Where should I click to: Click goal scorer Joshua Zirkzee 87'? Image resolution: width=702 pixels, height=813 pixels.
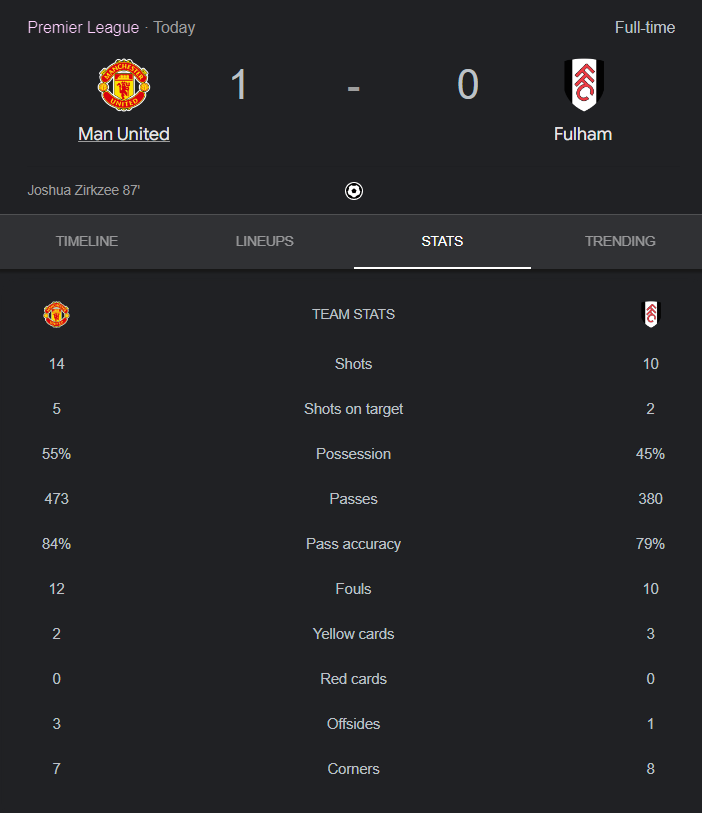84,190
